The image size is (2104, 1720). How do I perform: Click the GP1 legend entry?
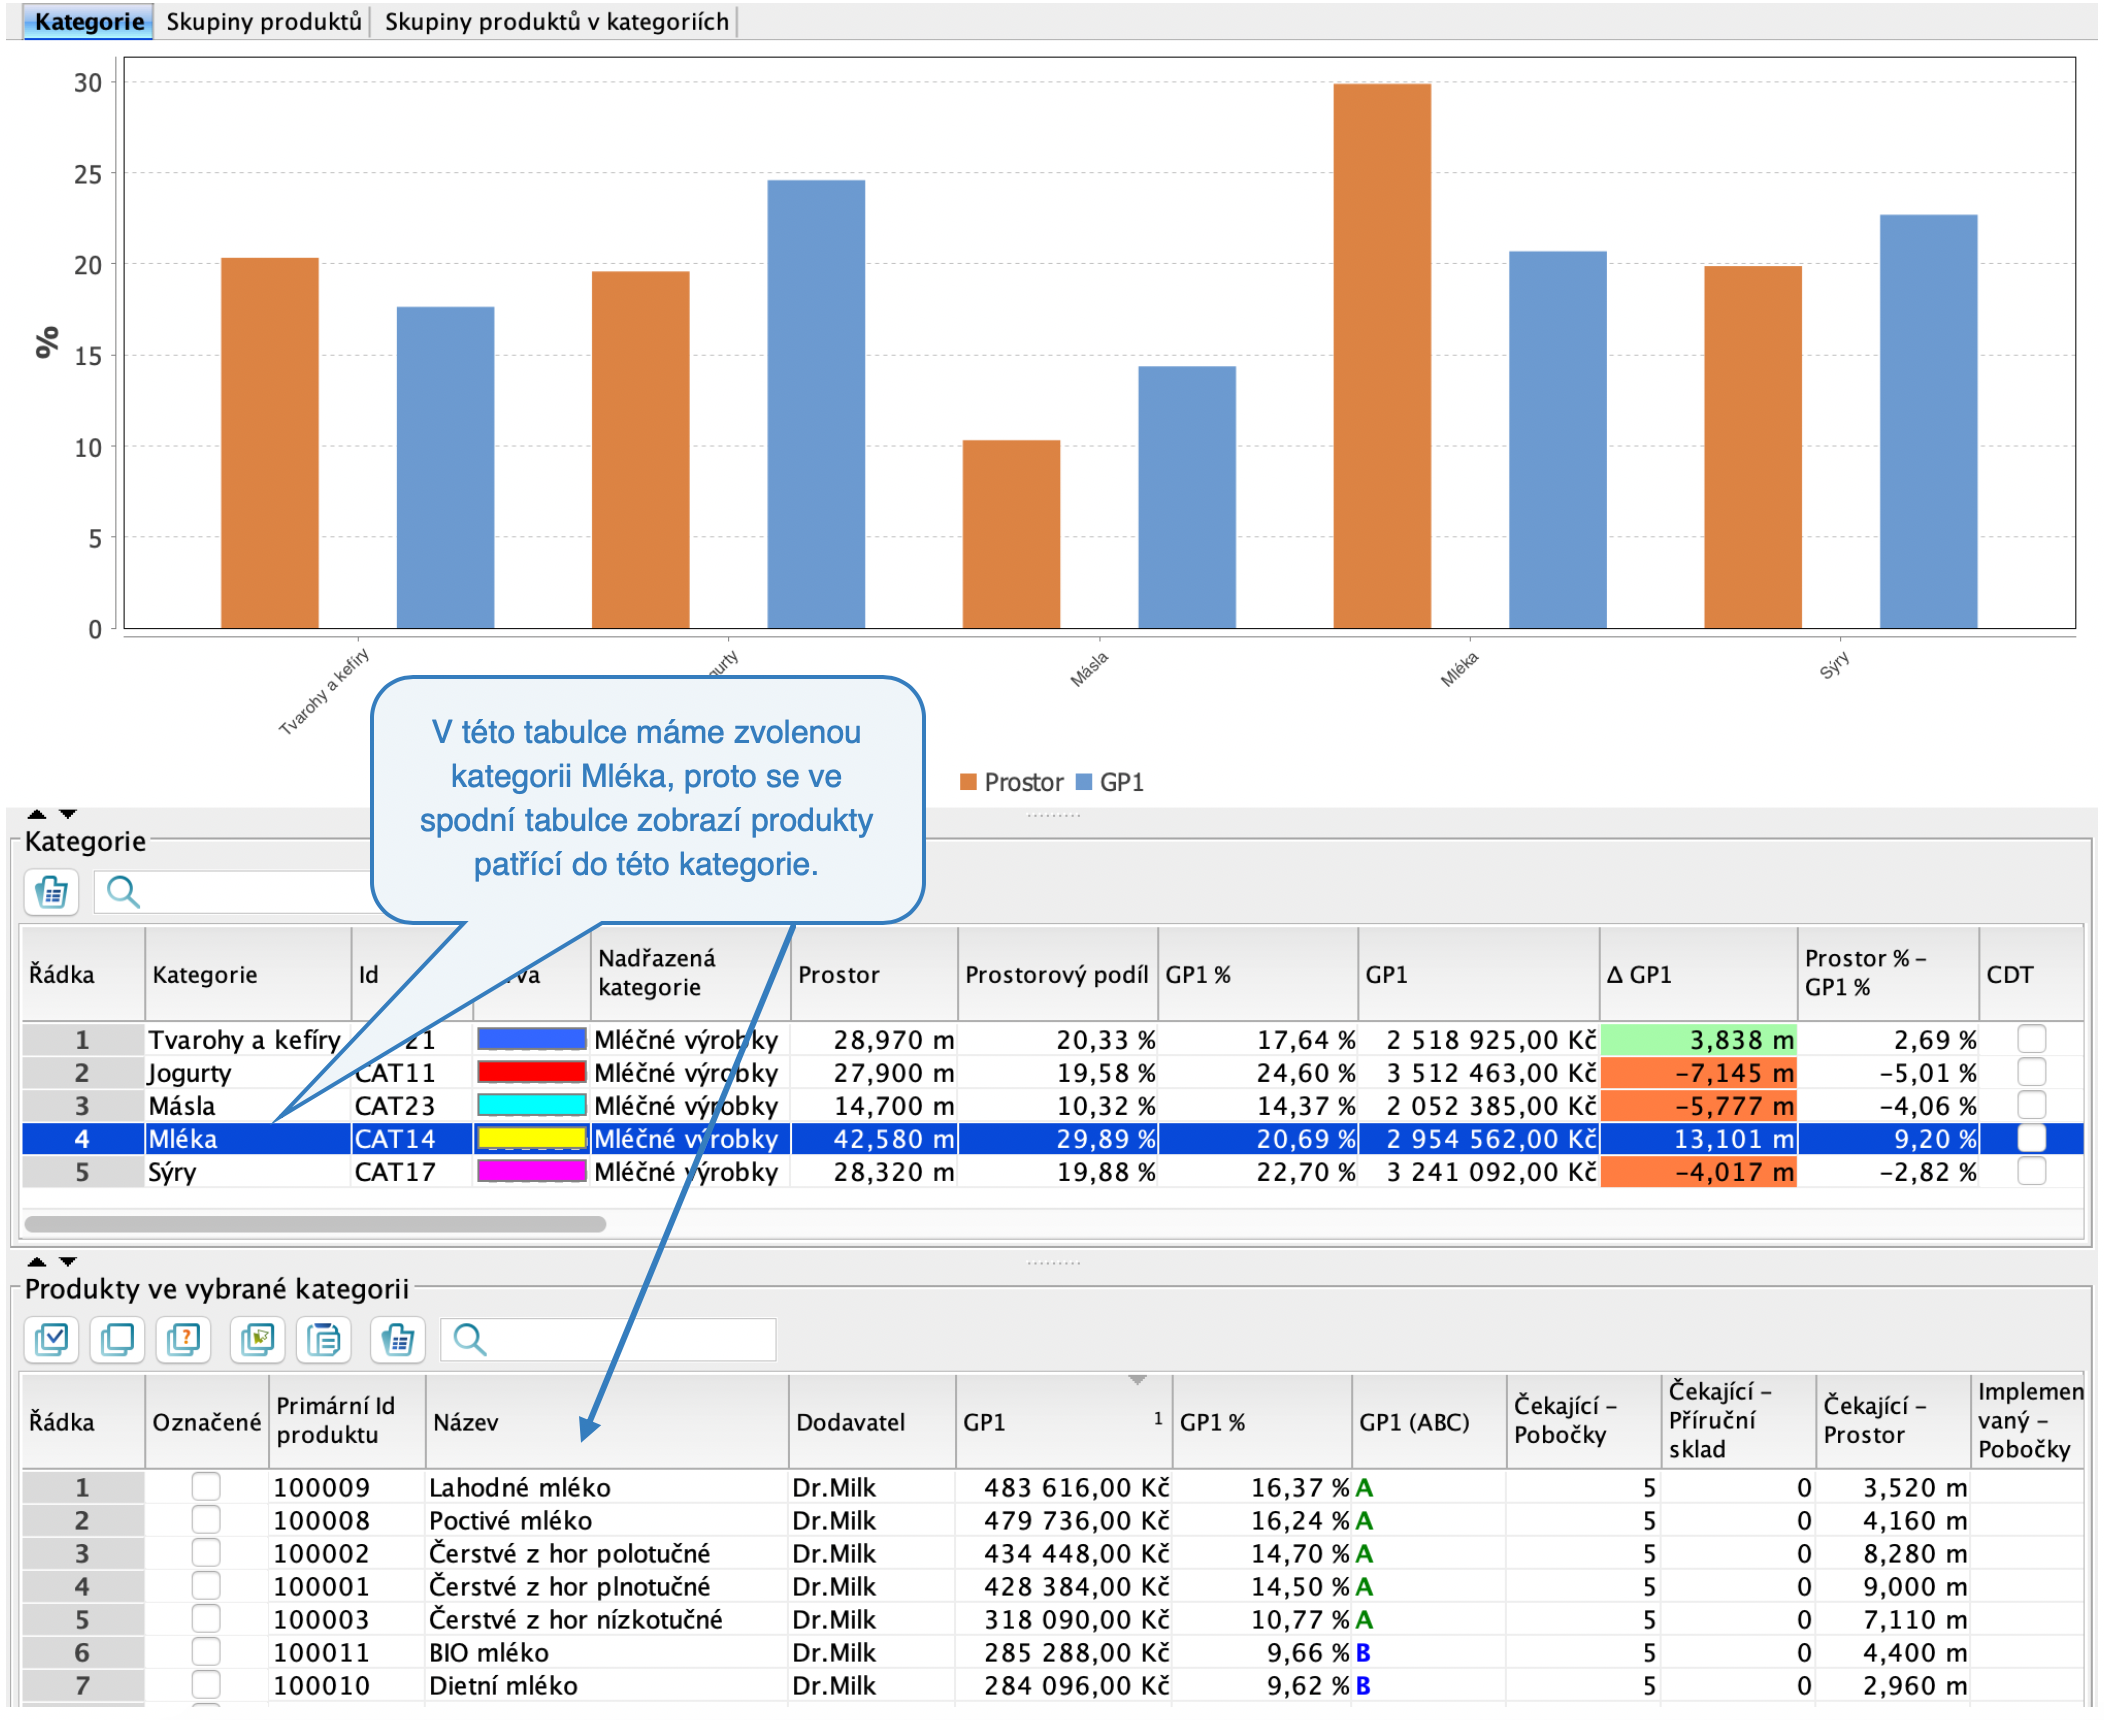pyautogui.click(x=1110, y=782)
